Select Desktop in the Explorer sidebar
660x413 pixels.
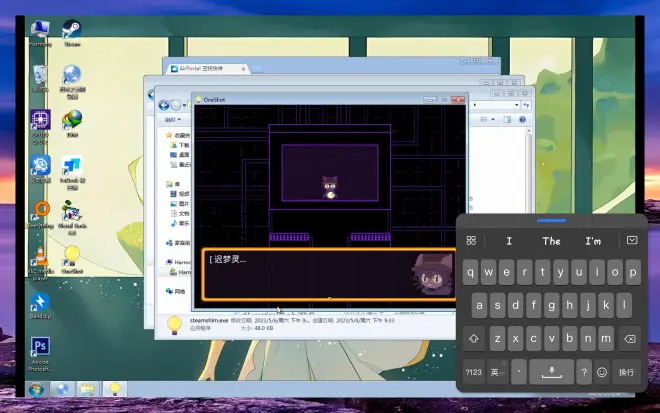[180, 155]
